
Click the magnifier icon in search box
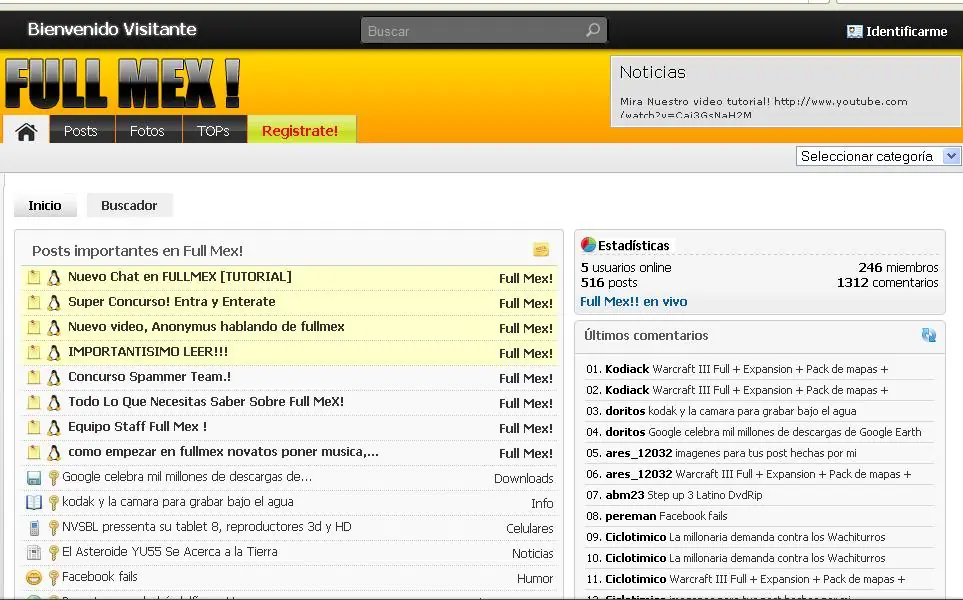593,30
